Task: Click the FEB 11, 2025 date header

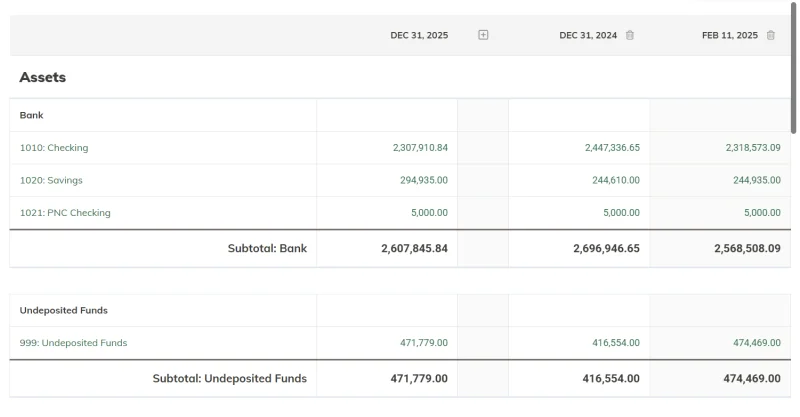Action: point(730,35)
